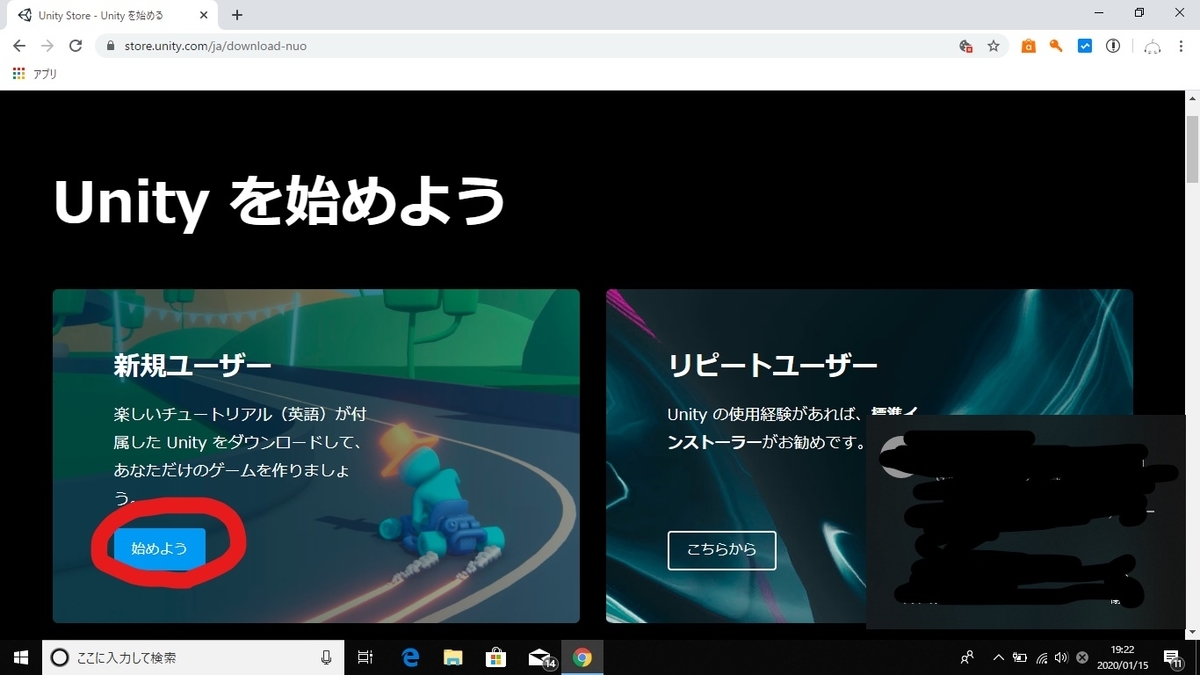Close the Unity Store tab
Image resolution: width=1200 pixels, height=675 pixels.
click(205, 15)
